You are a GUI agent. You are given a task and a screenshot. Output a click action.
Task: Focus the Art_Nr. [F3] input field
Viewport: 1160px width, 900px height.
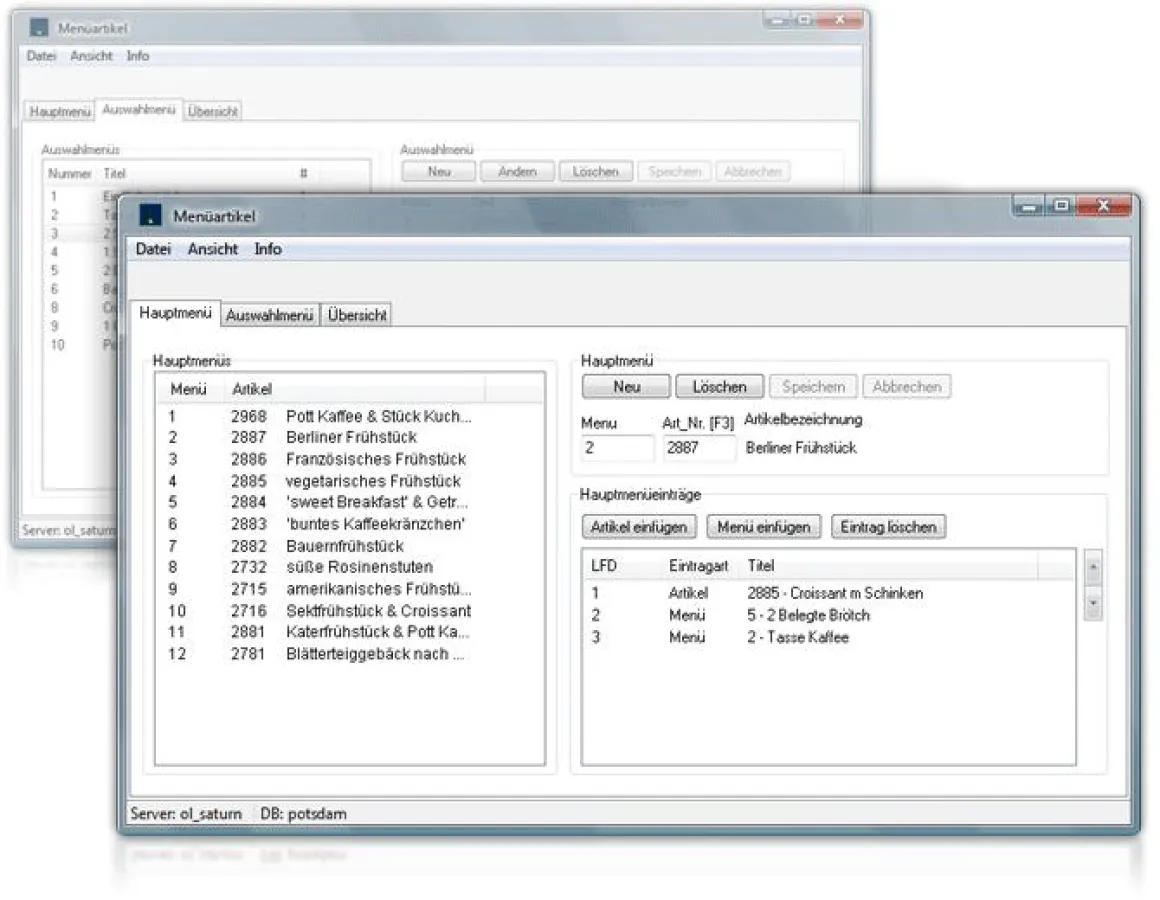click(x=698, y=448)
